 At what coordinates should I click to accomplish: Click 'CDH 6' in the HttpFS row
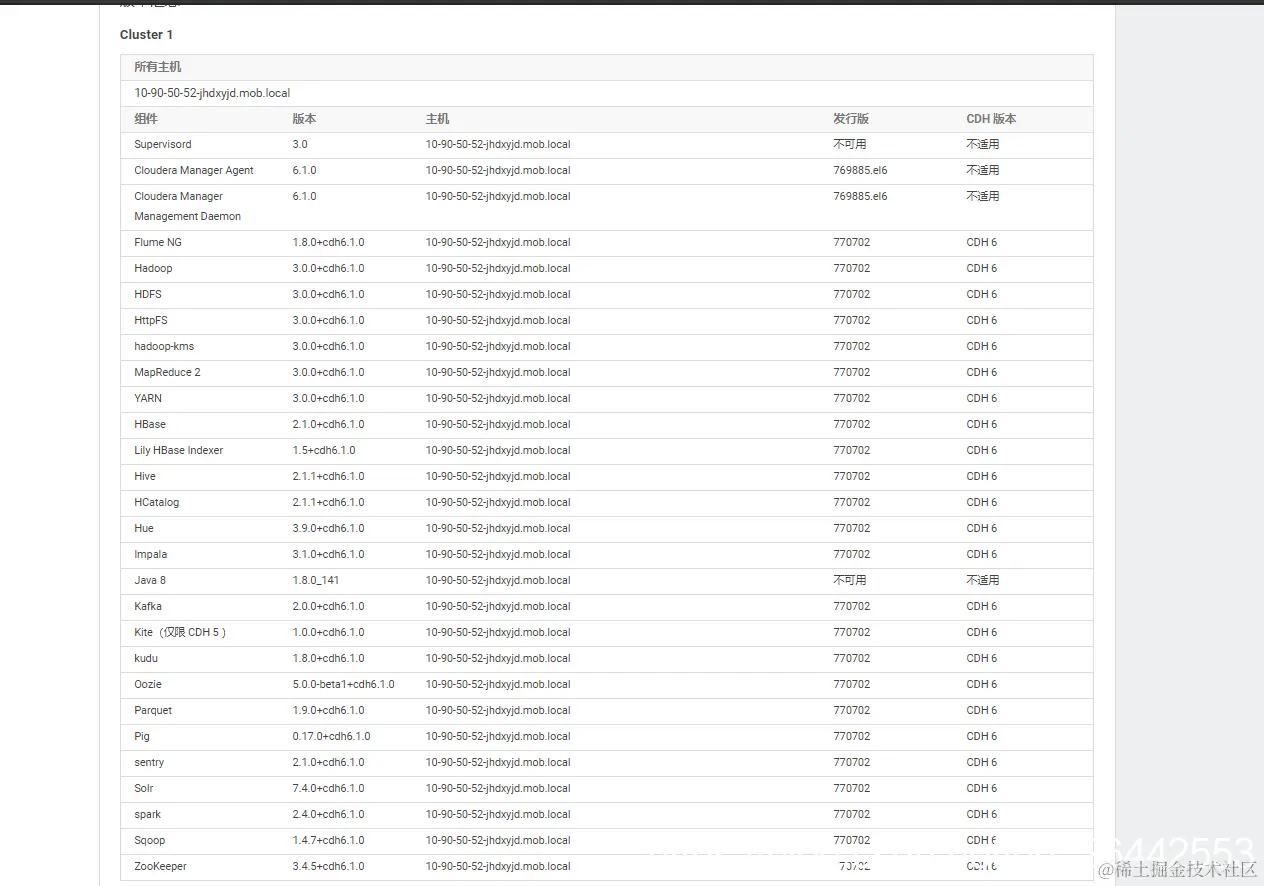pyautogui.click(x=982, y=321)
